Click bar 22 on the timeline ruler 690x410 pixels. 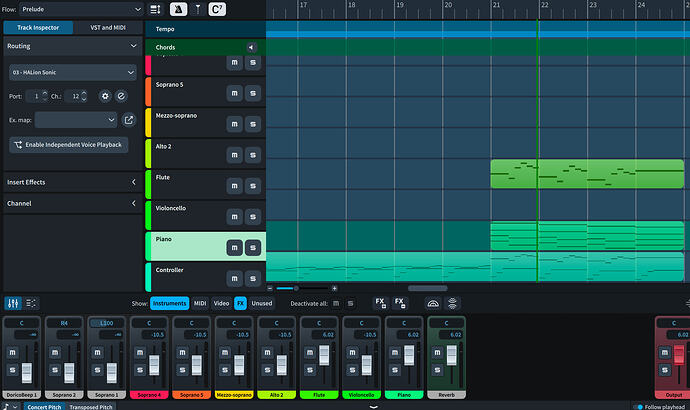pyautogui.click(x=545, y=5)
